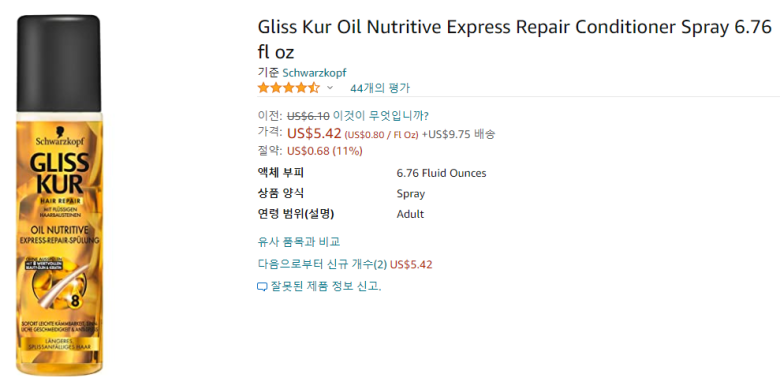Image resolution: width=780 pixels, height=378 pixels.
Task: Open the 유사 품목과 비교 comparison link
Action: tap(298, 242)
